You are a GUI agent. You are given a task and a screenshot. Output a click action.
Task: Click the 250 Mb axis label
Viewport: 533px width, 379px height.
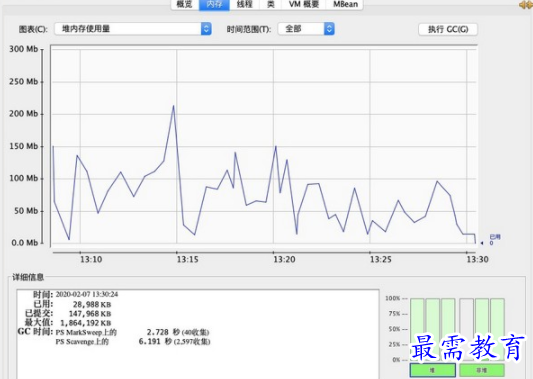(23, 82)
